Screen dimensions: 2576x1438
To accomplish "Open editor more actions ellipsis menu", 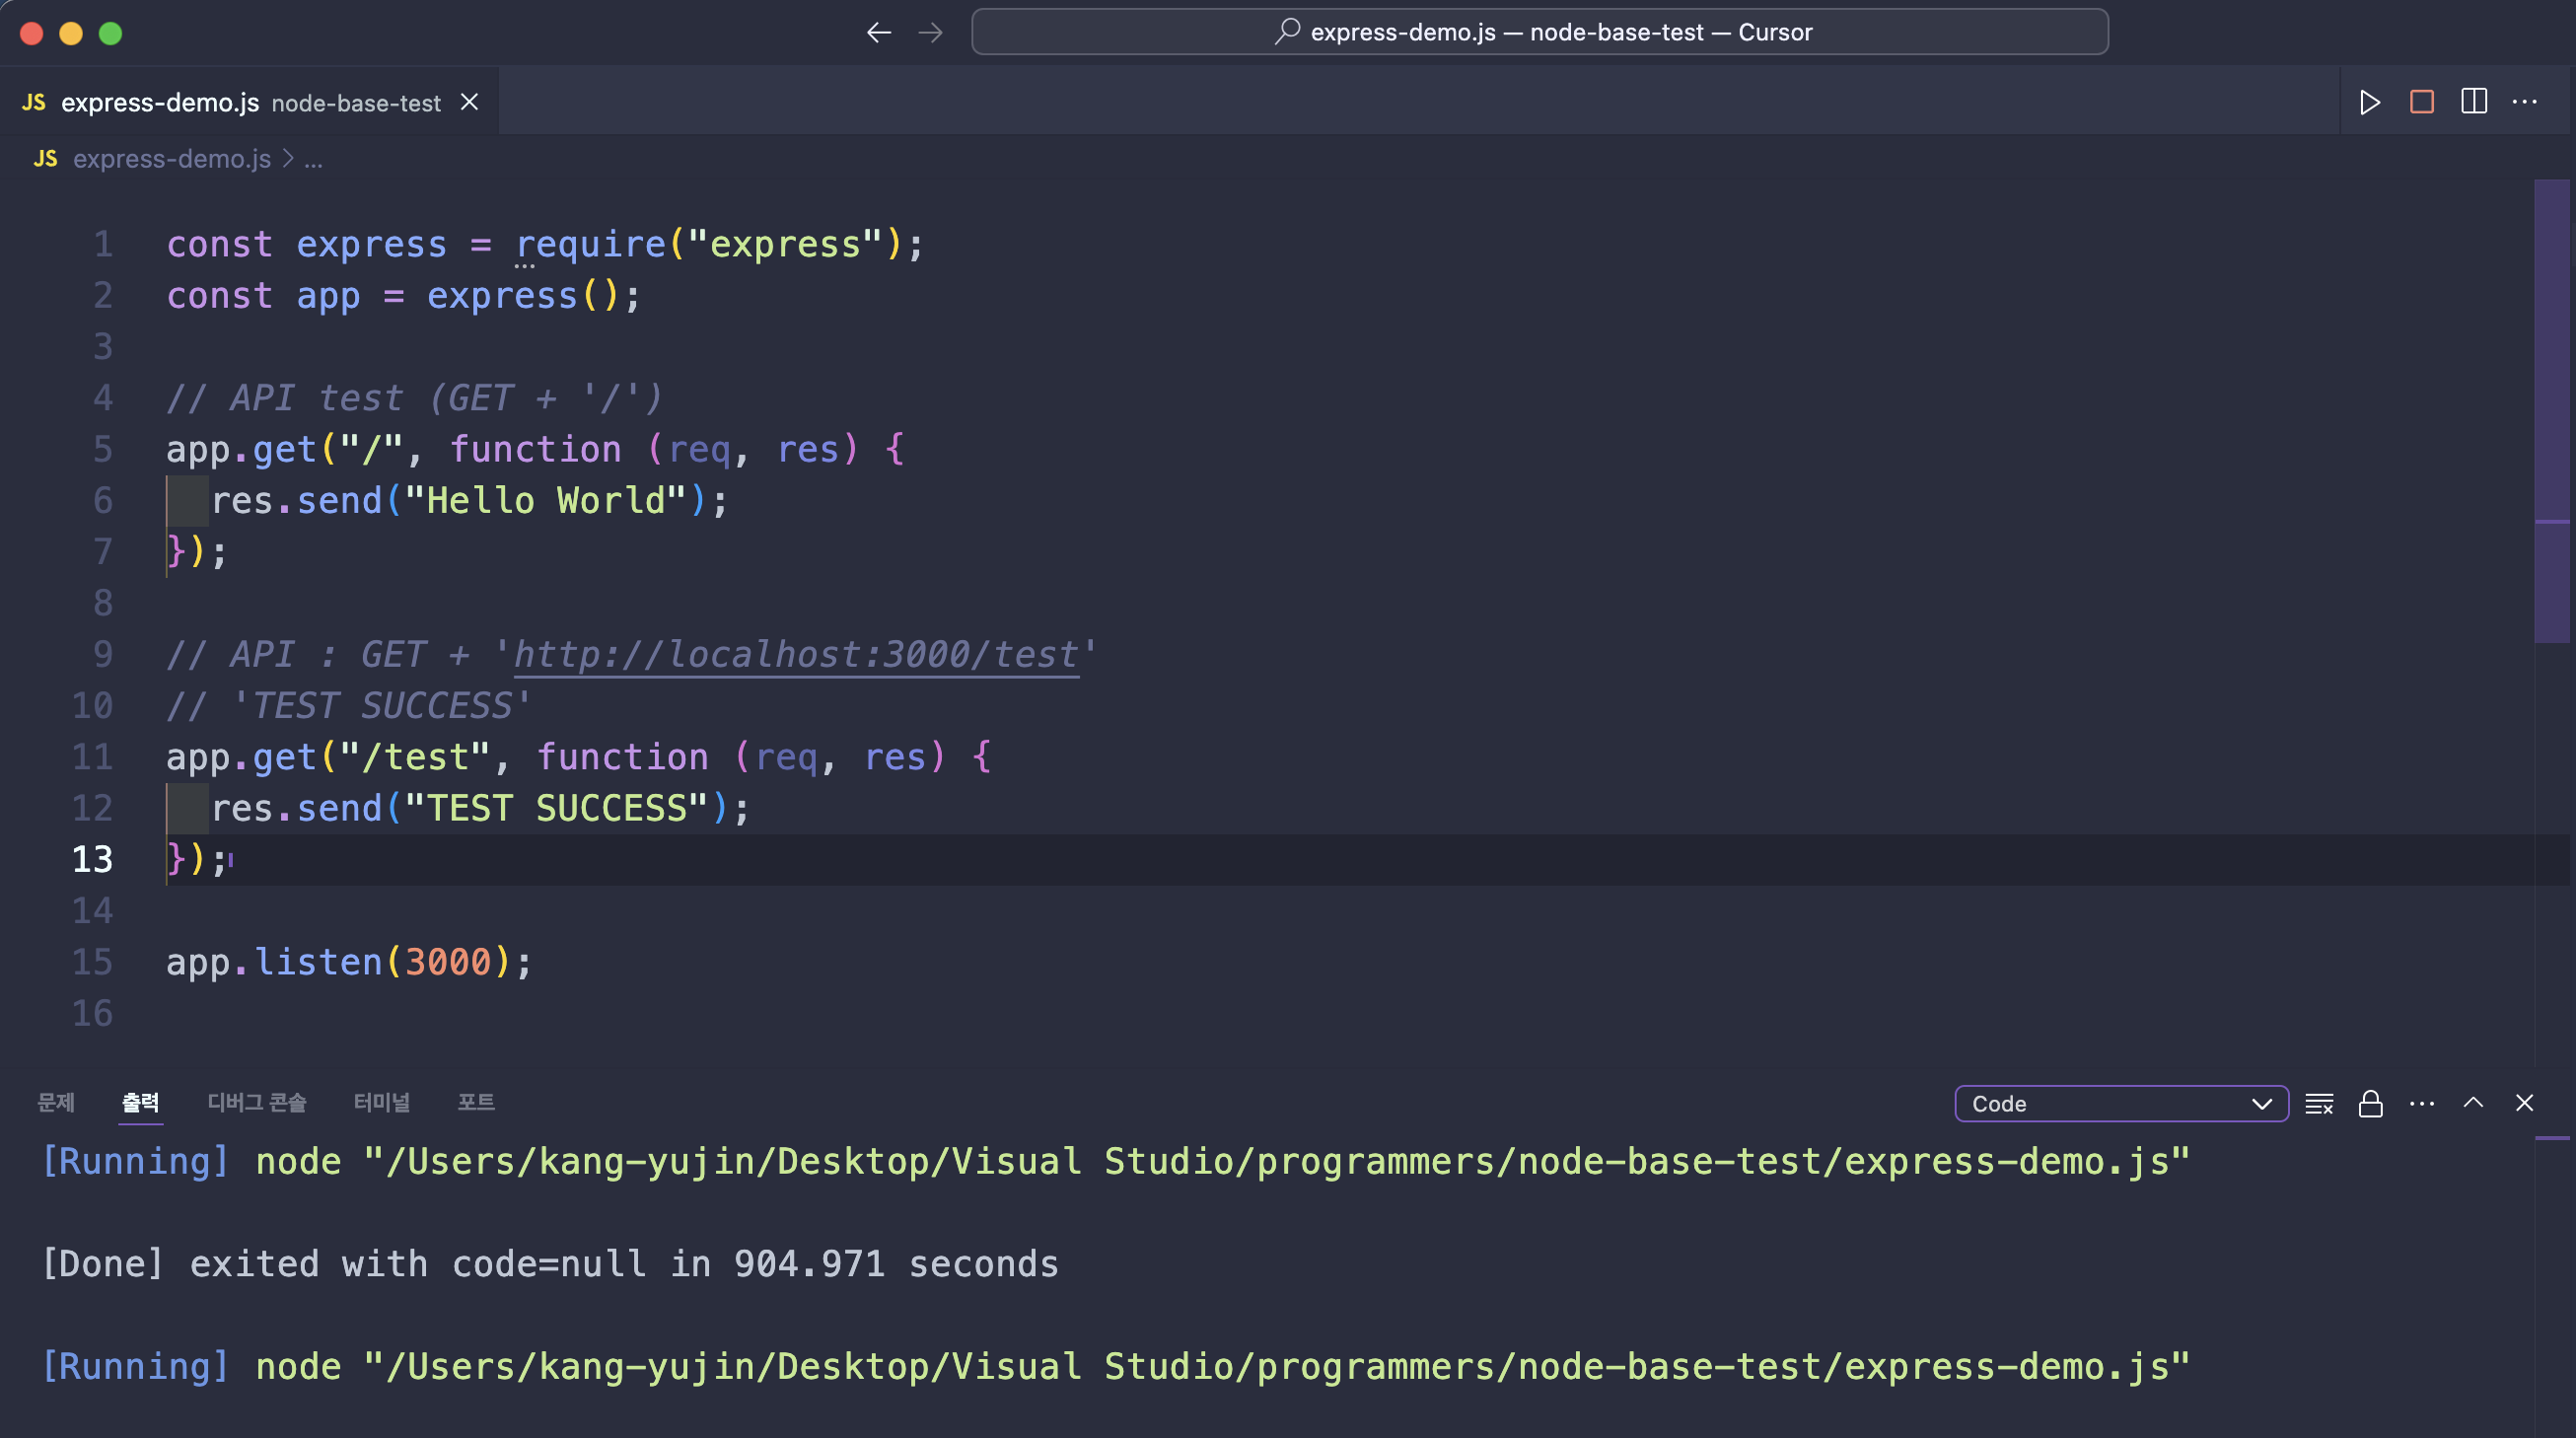I will point(2524,102).
